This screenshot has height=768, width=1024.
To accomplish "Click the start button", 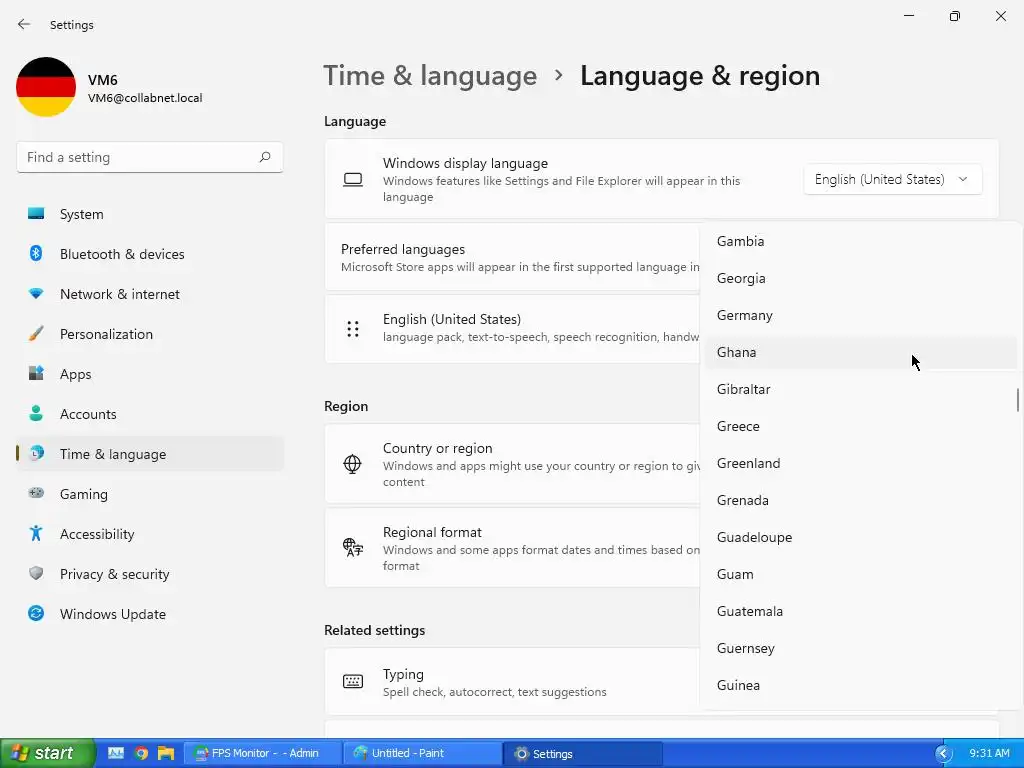I will pyautogui.click(x=48, y=753).
